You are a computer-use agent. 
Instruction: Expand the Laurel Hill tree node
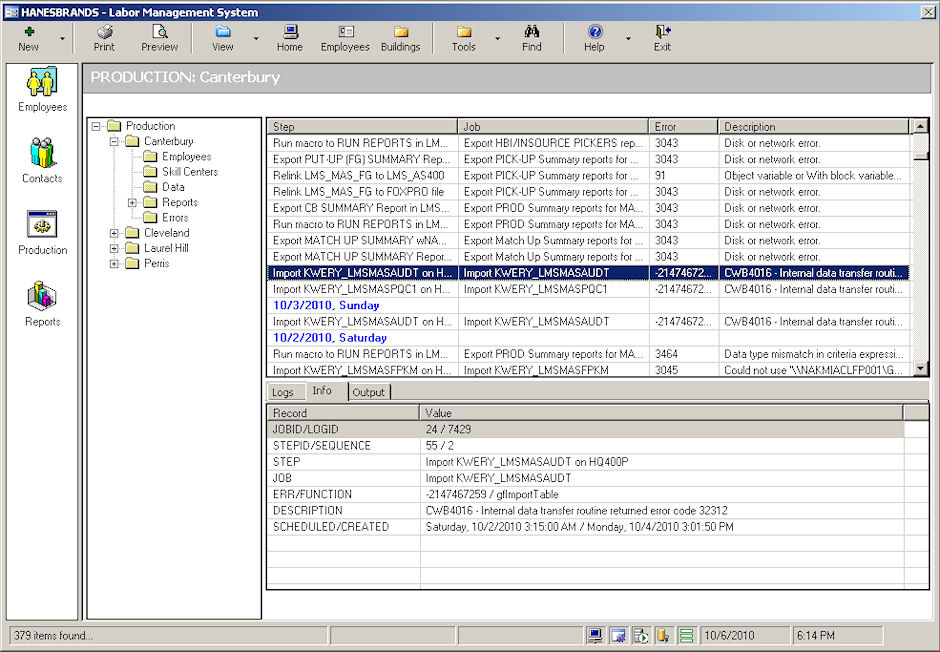114,248
